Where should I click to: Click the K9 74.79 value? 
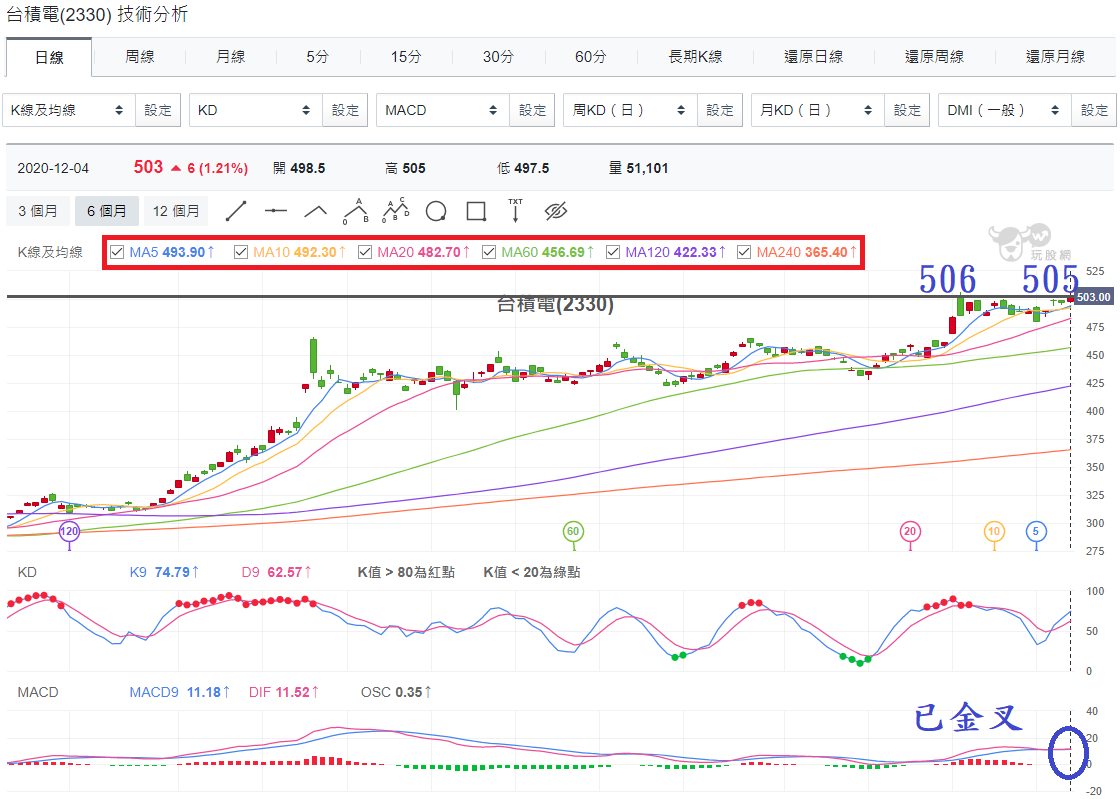tap(164, 572)
